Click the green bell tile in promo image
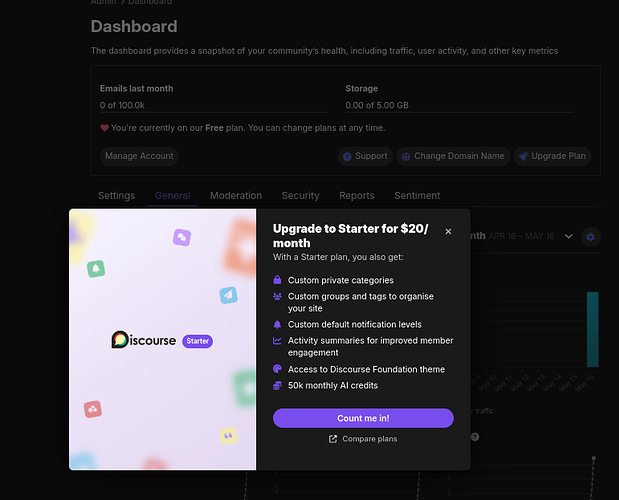619x500 pixels. click(x=96, y=269)
